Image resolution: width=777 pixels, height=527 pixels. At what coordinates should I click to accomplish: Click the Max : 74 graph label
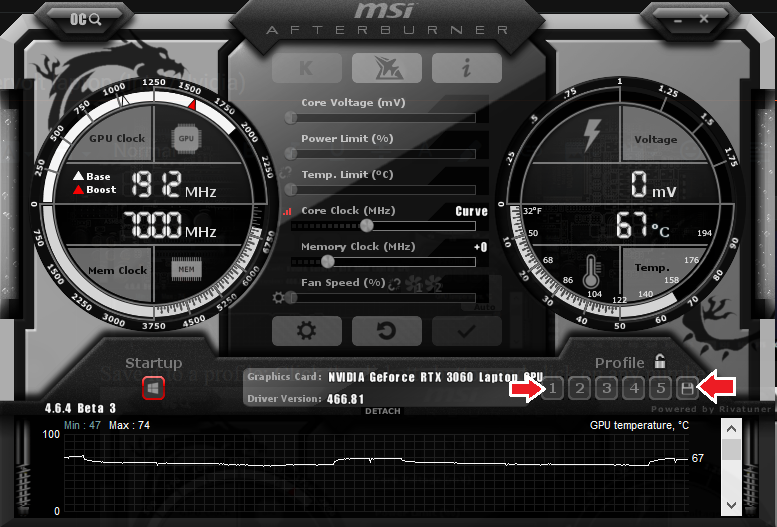[129, 425]
